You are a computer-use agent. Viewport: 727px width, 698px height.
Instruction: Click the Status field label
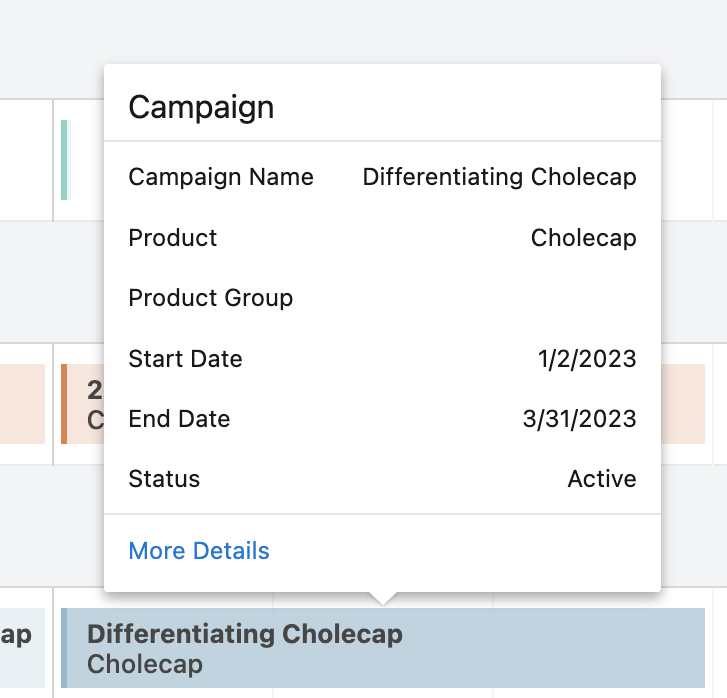click(164, 479)
